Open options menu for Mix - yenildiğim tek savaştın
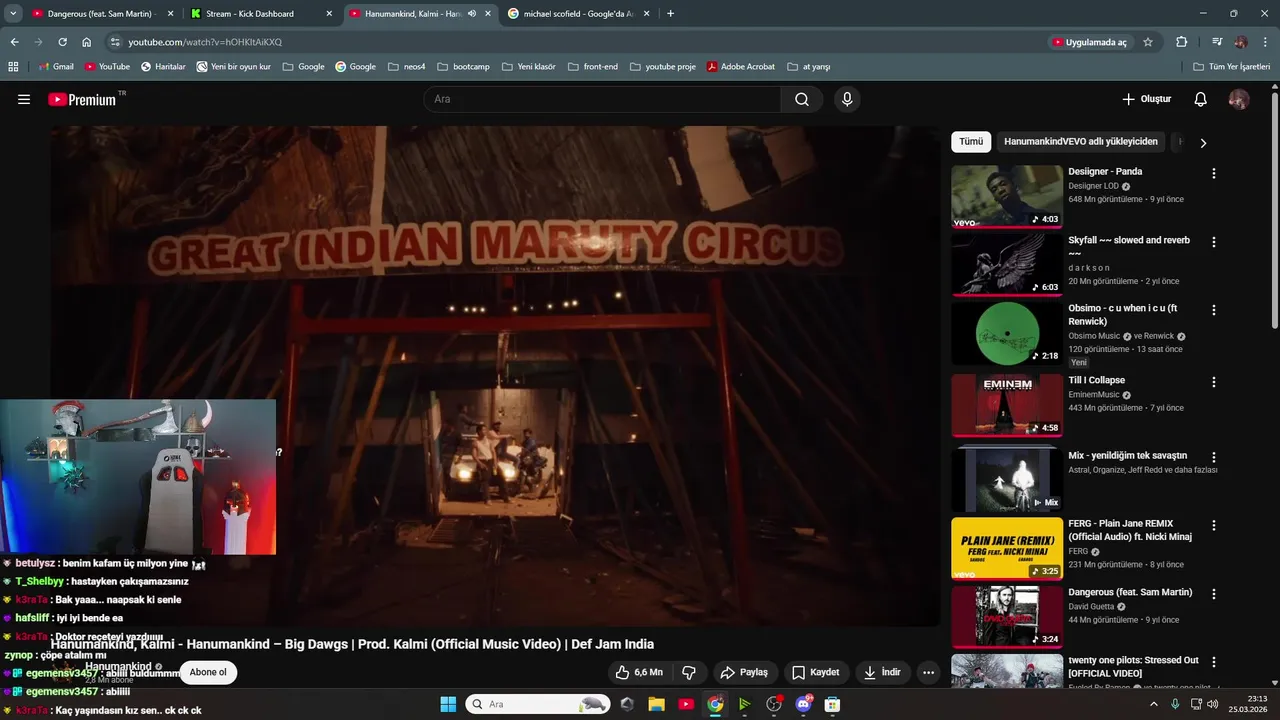 [x=1214, y=457]
